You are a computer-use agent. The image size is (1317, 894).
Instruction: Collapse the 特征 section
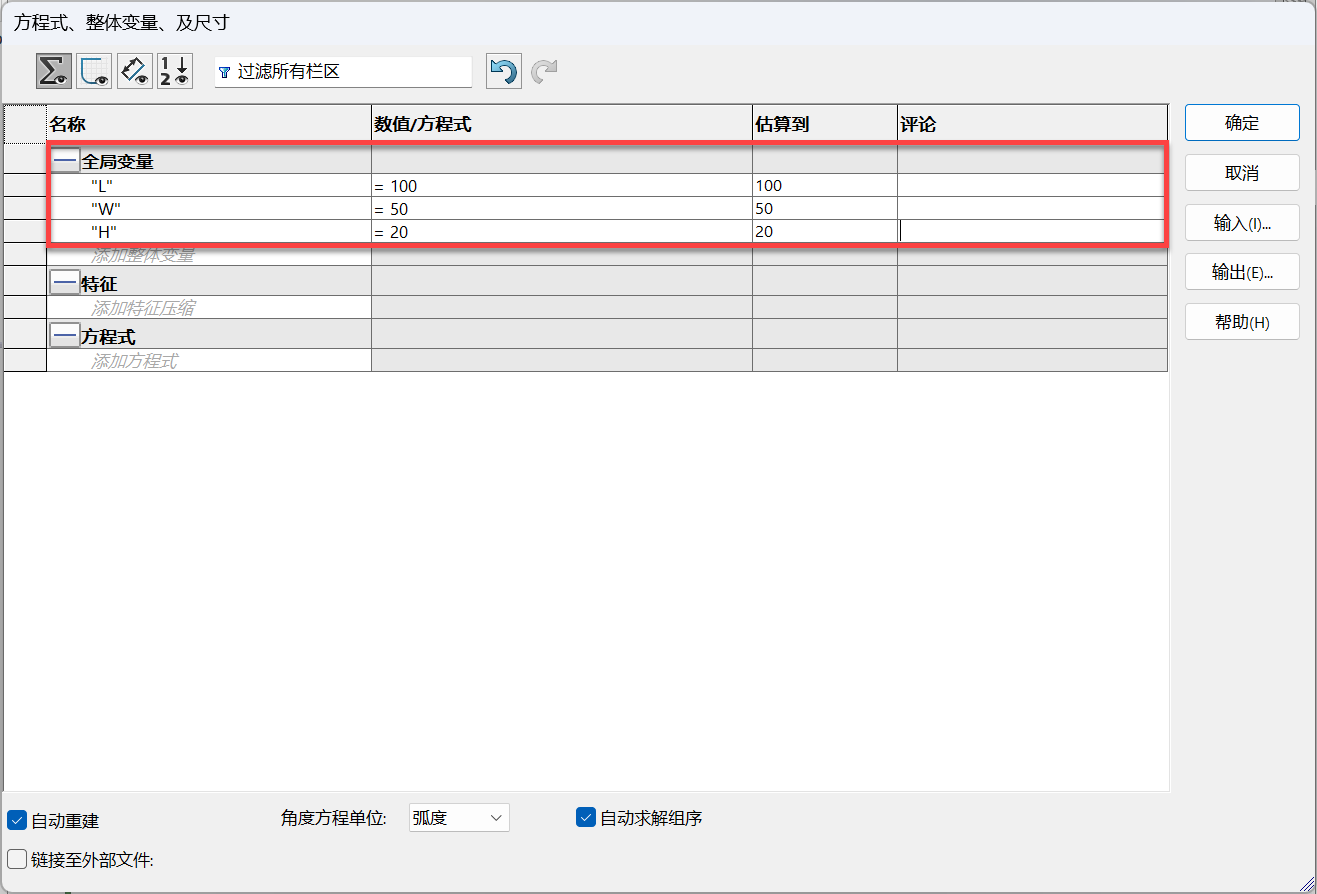pos(65,284)
